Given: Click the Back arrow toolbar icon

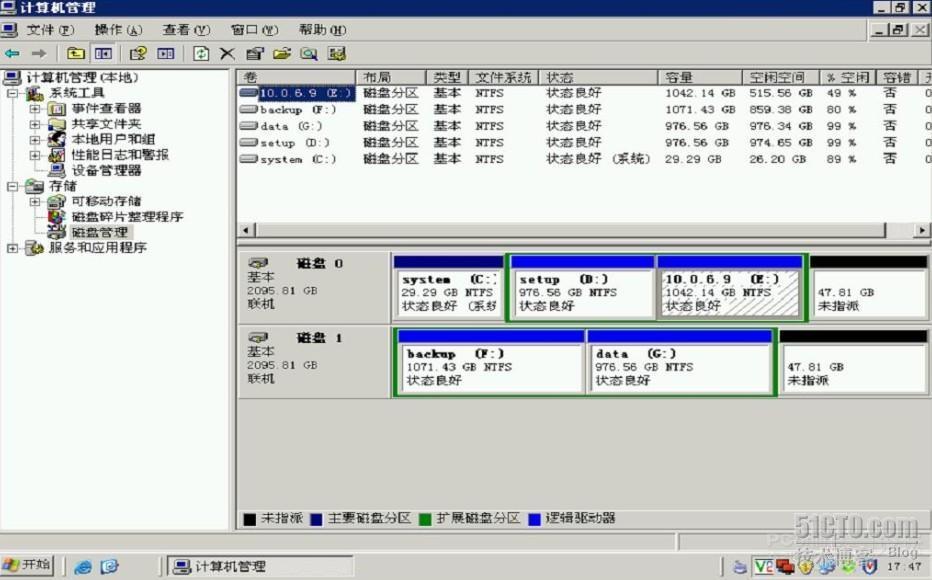Looking at the screenshot, I should pyautogui.click(x=12, y=54).
